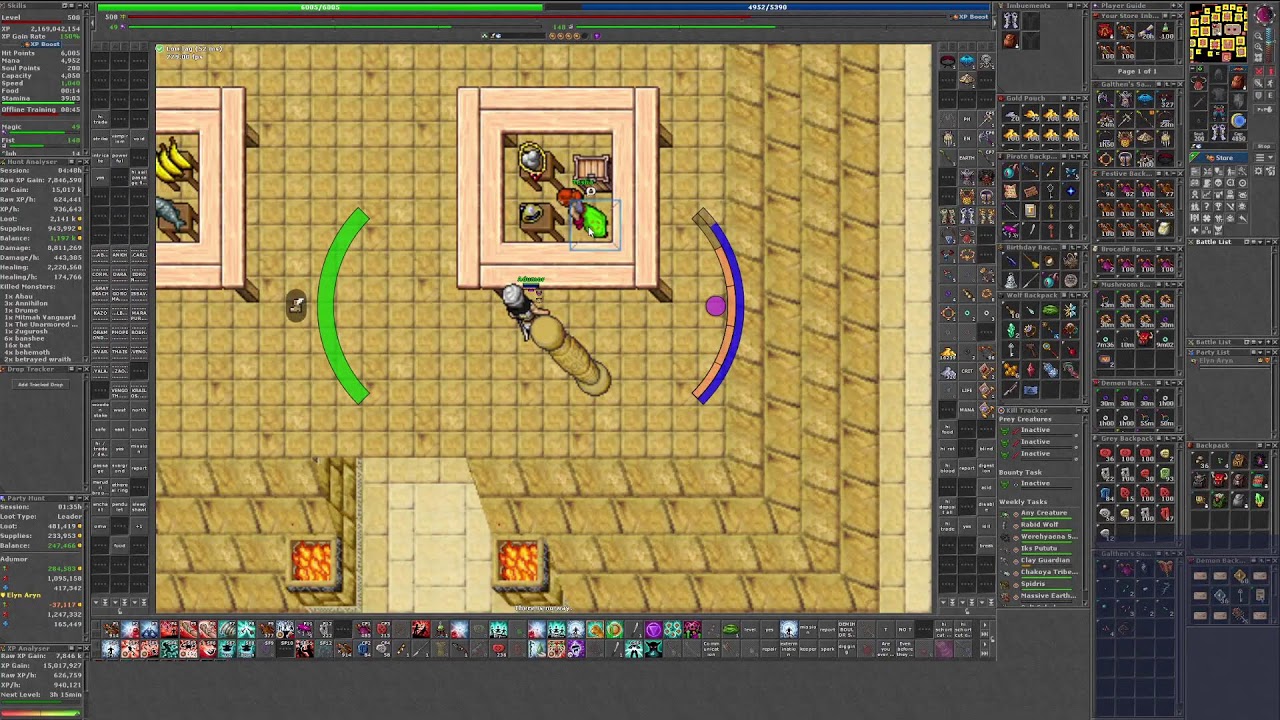Click the ring equipment slot
1280x720 pixels.
(x=1199, y=120)
